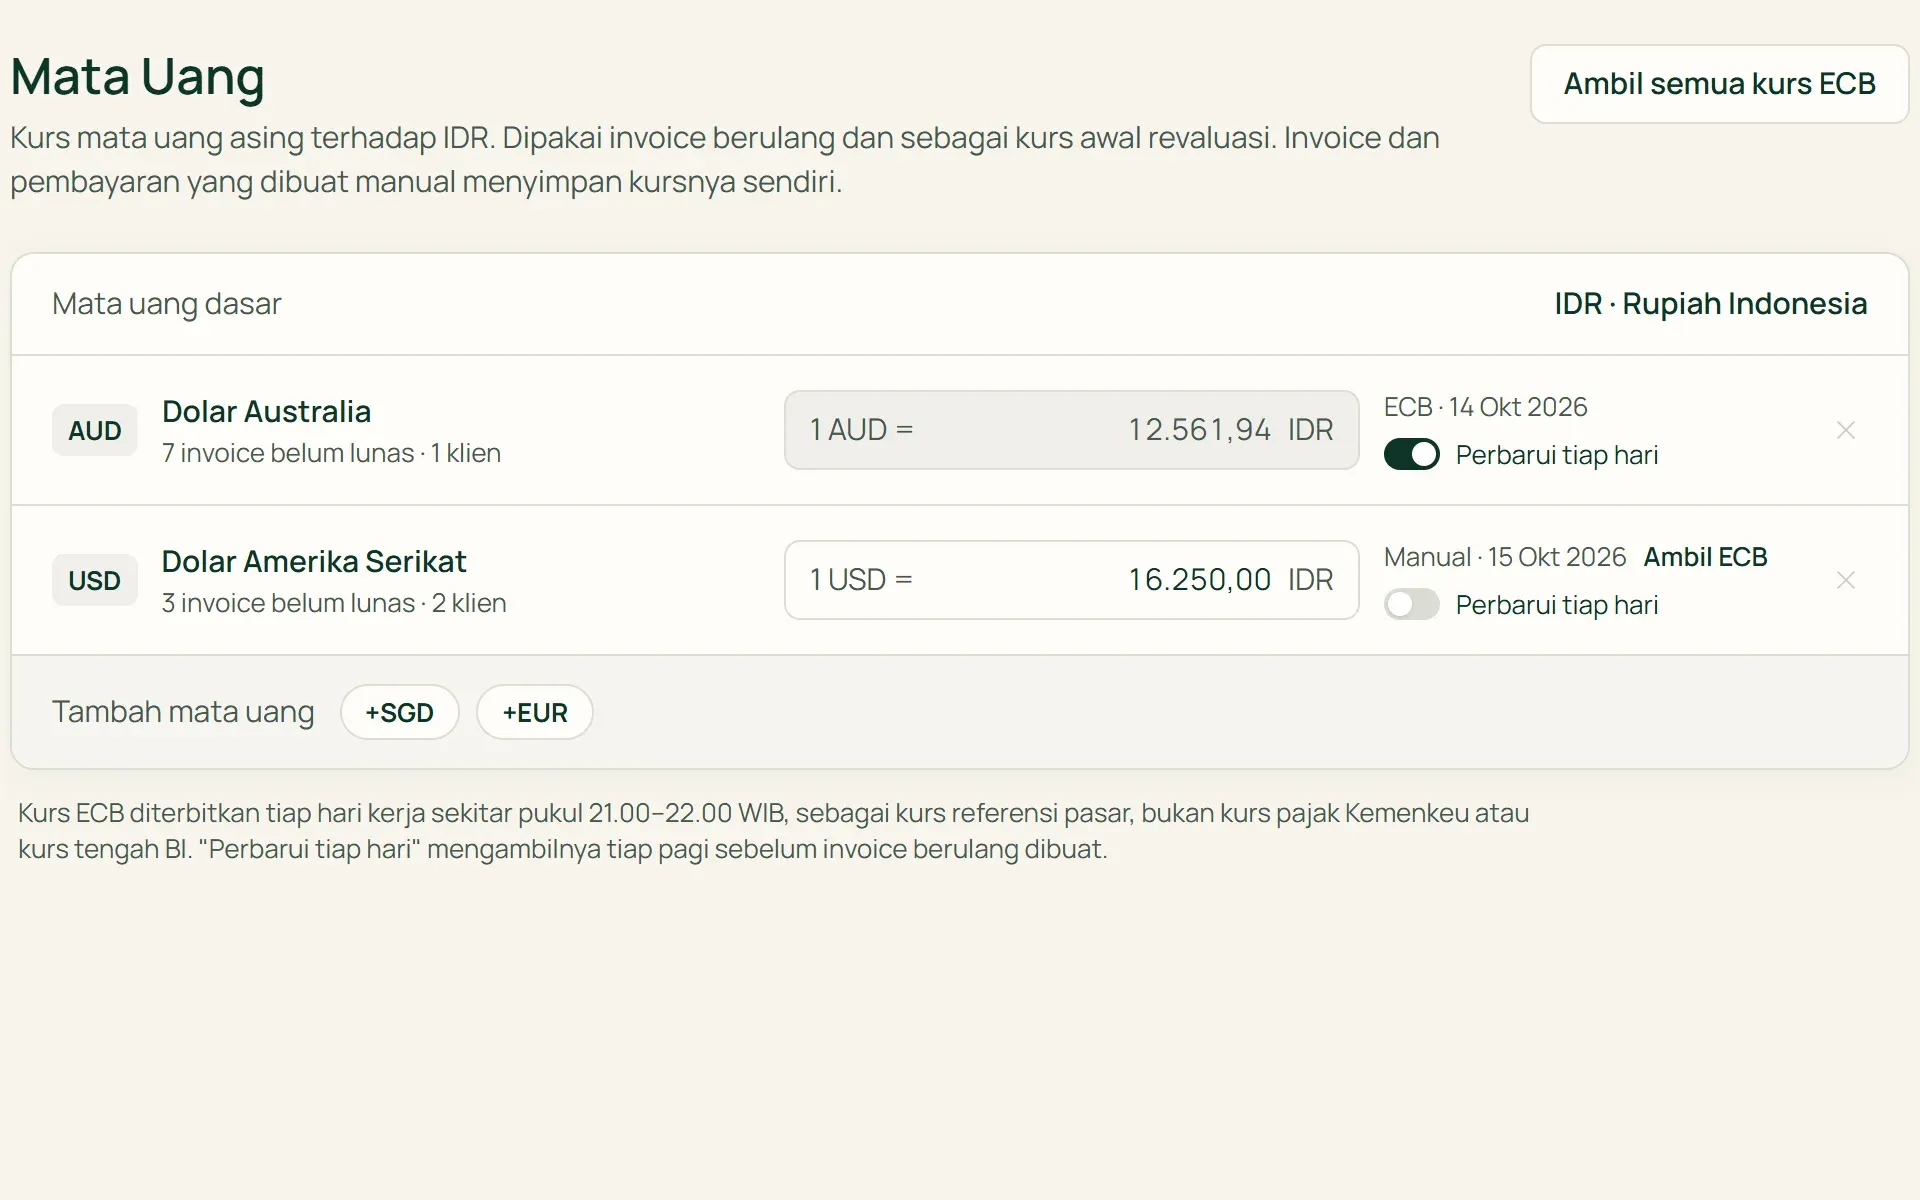Image resolution: width=1920 pixels, height=1200 pixels.
Task: Click 'Tambah mata uang' label
Action: tap(183, 712)
